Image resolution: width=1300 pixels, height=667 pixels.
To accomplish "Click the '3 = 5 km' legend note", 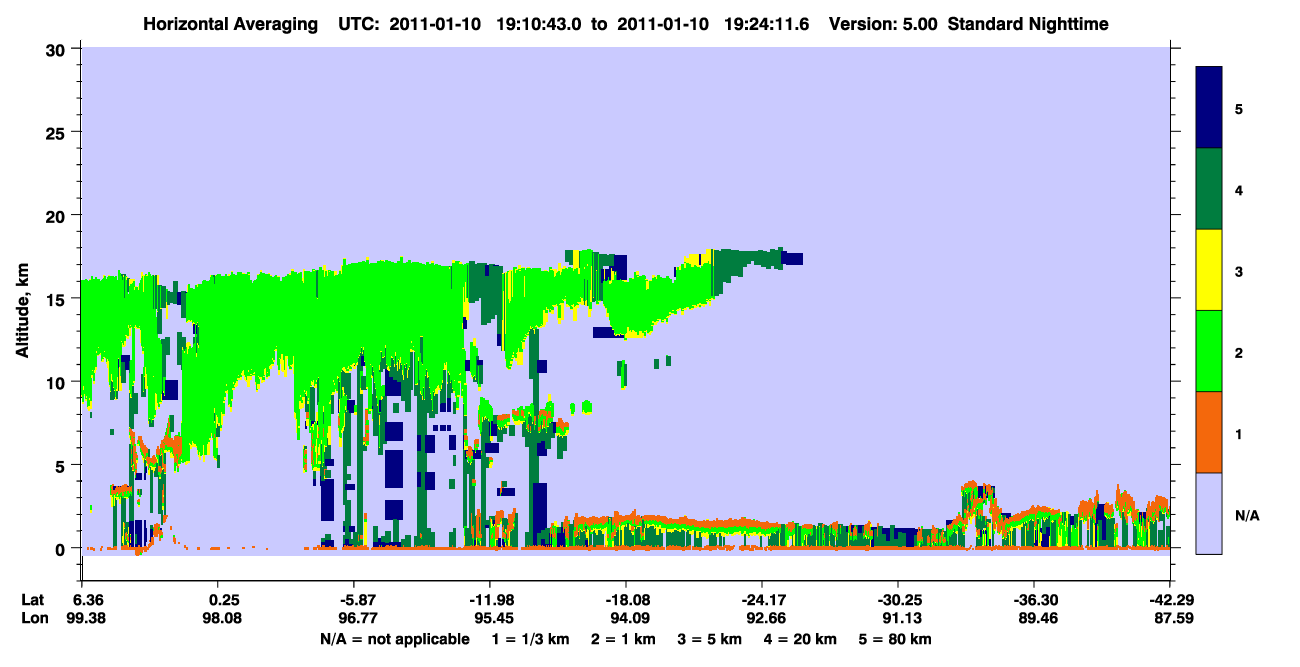I will tap(709, 639).
